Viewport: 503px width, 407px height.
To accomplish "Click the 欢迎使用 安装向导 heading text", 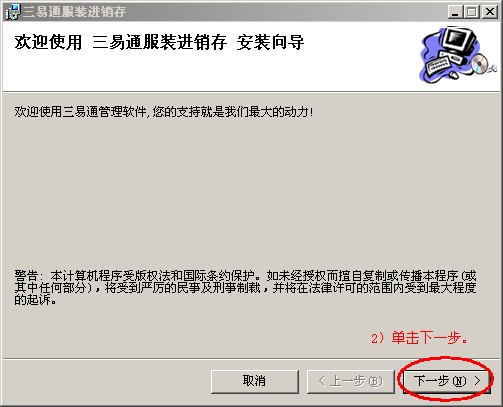I will [159, 42].
